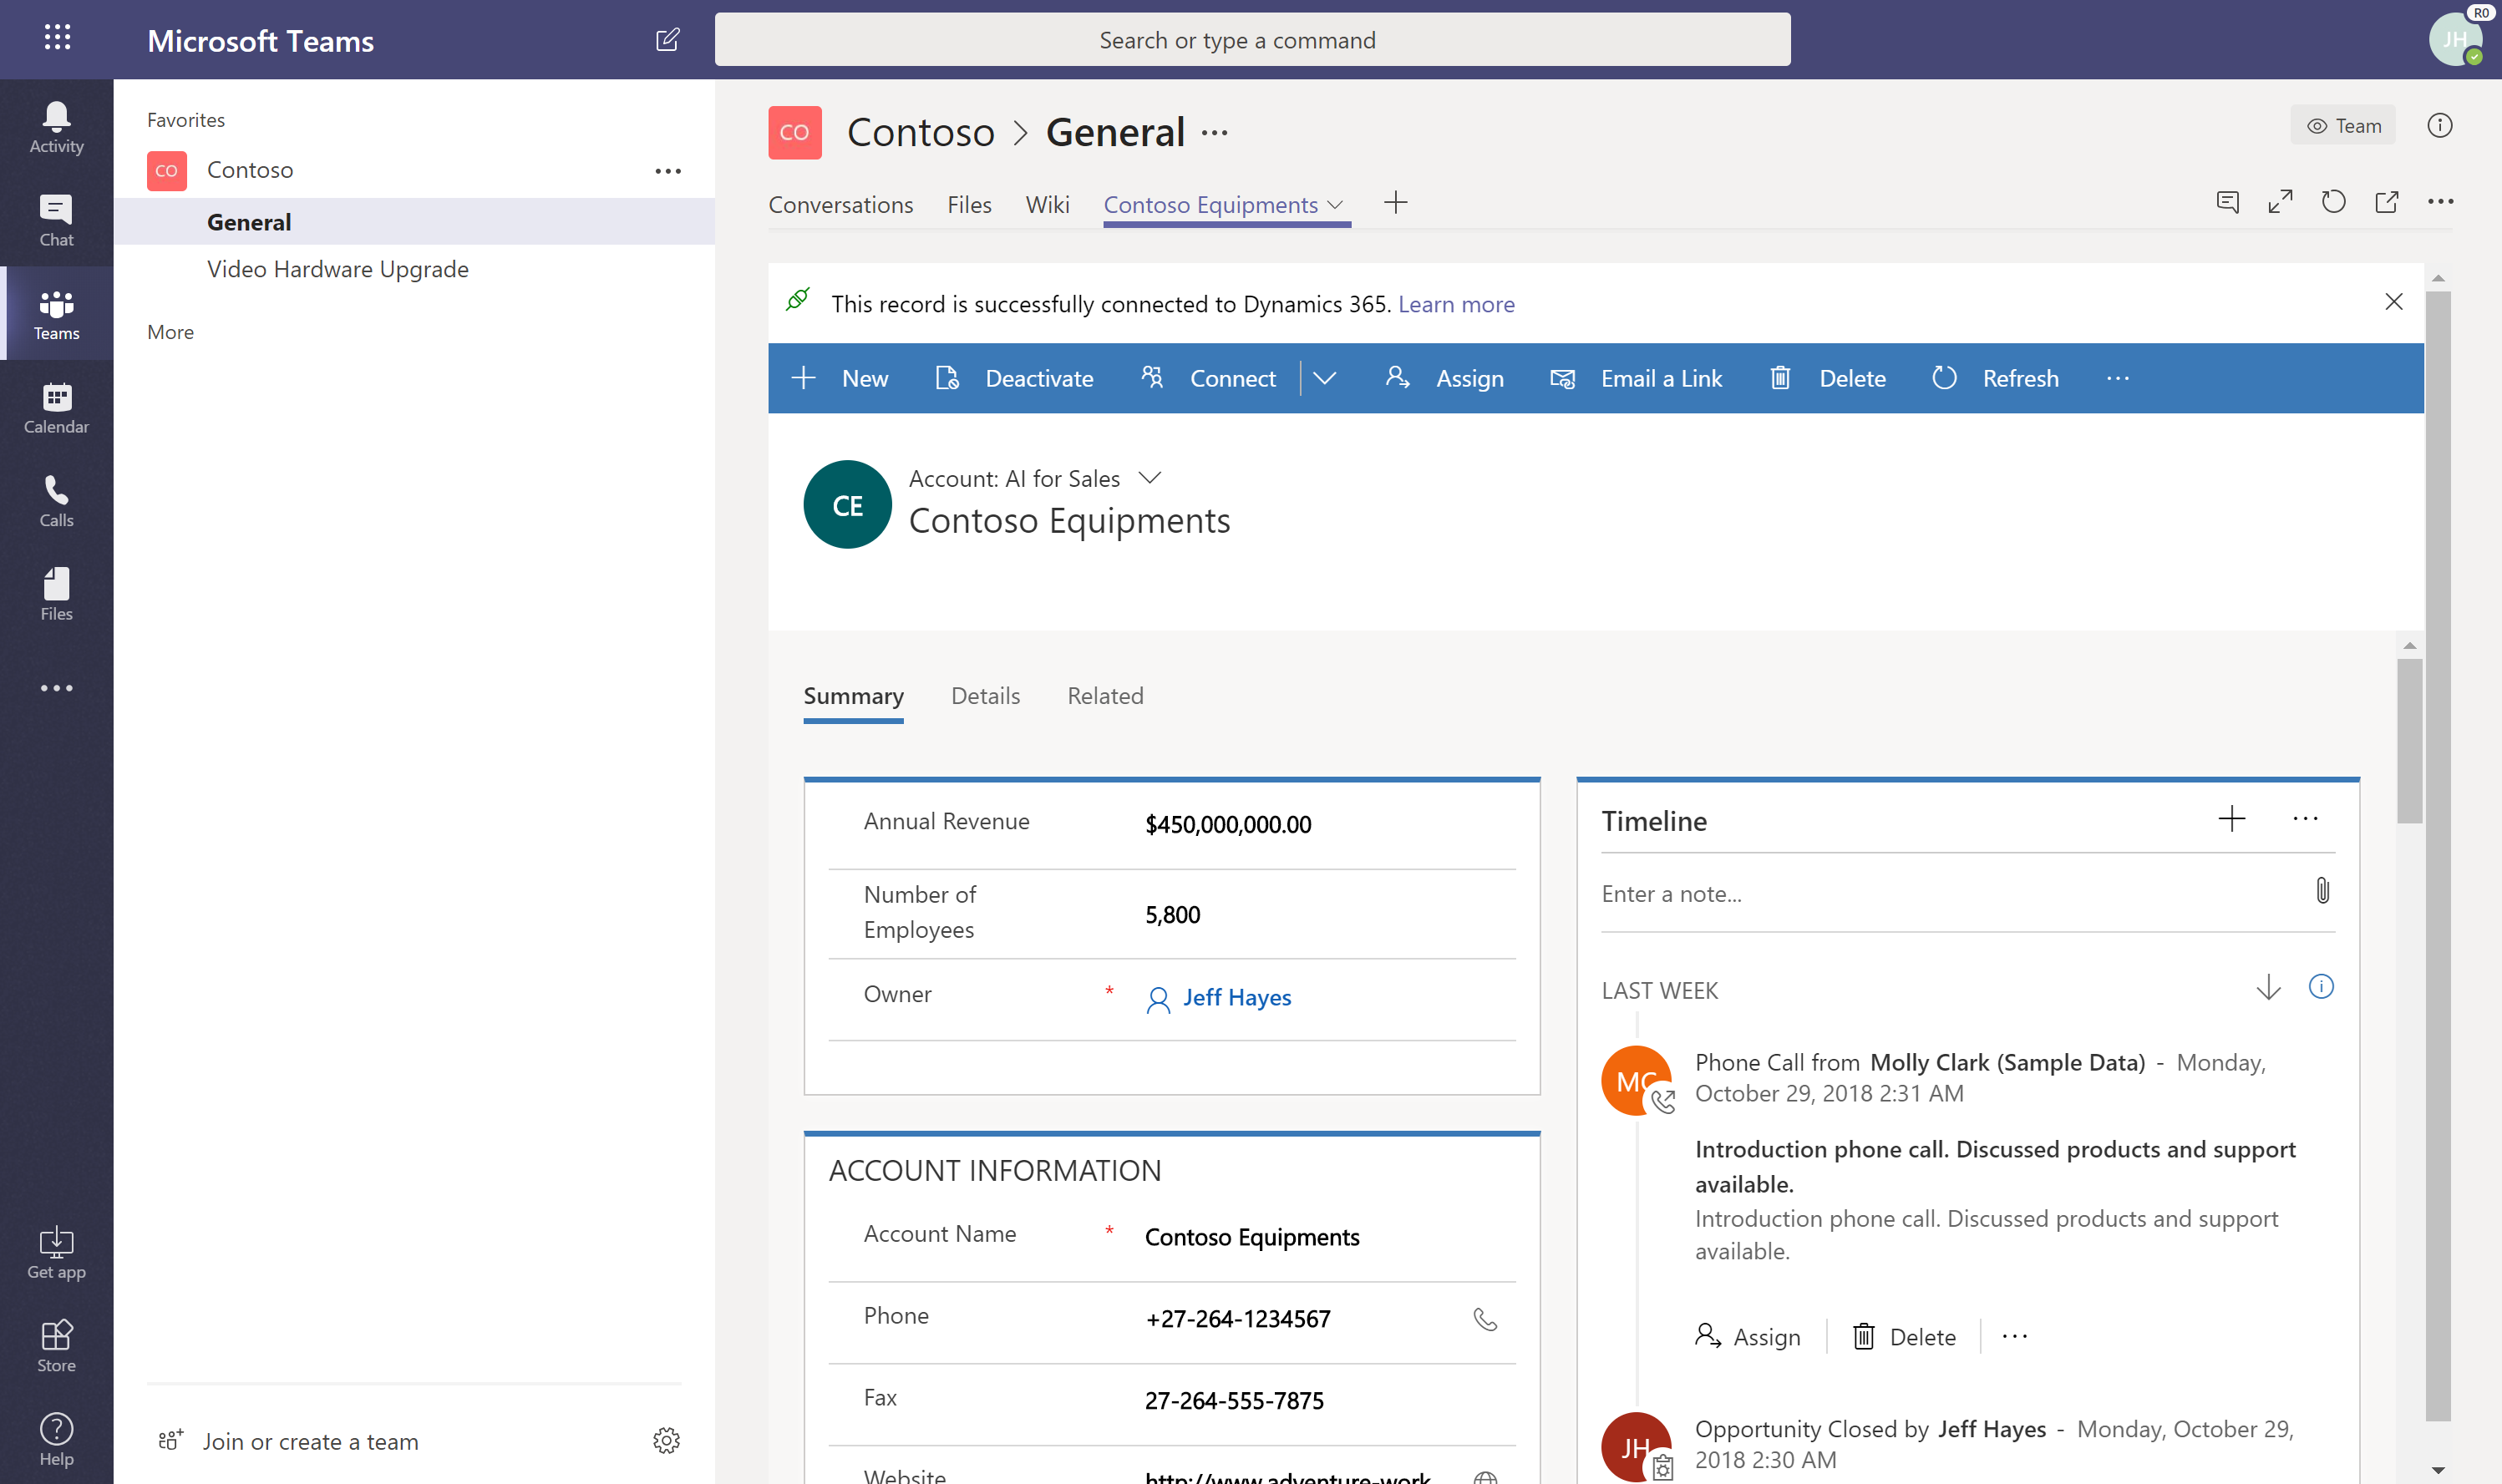
Task: Add a new tab plus icon
Action: point(1396,203)
